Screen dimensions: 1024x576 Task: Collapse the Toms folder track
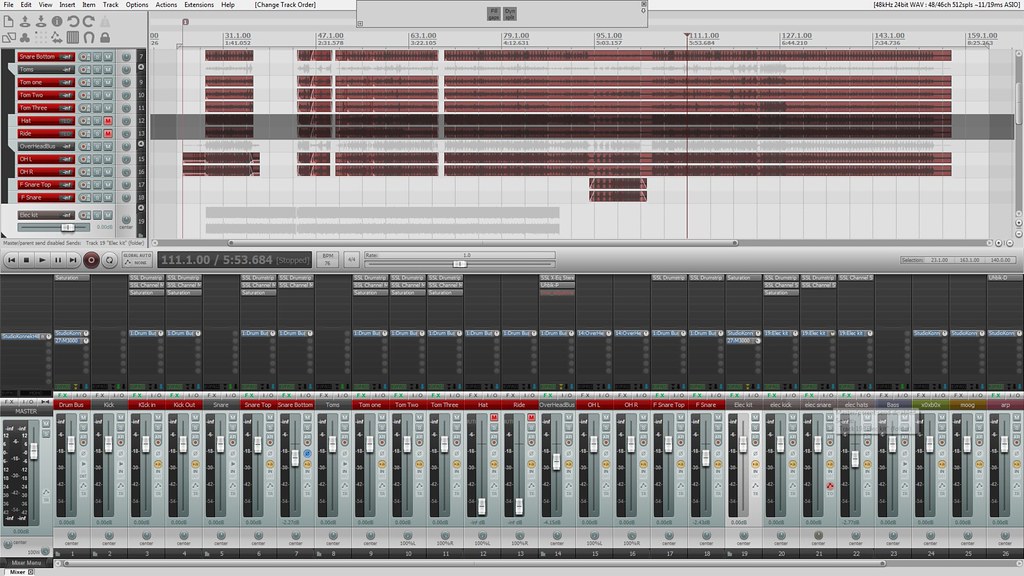click(x=14, y=69)
